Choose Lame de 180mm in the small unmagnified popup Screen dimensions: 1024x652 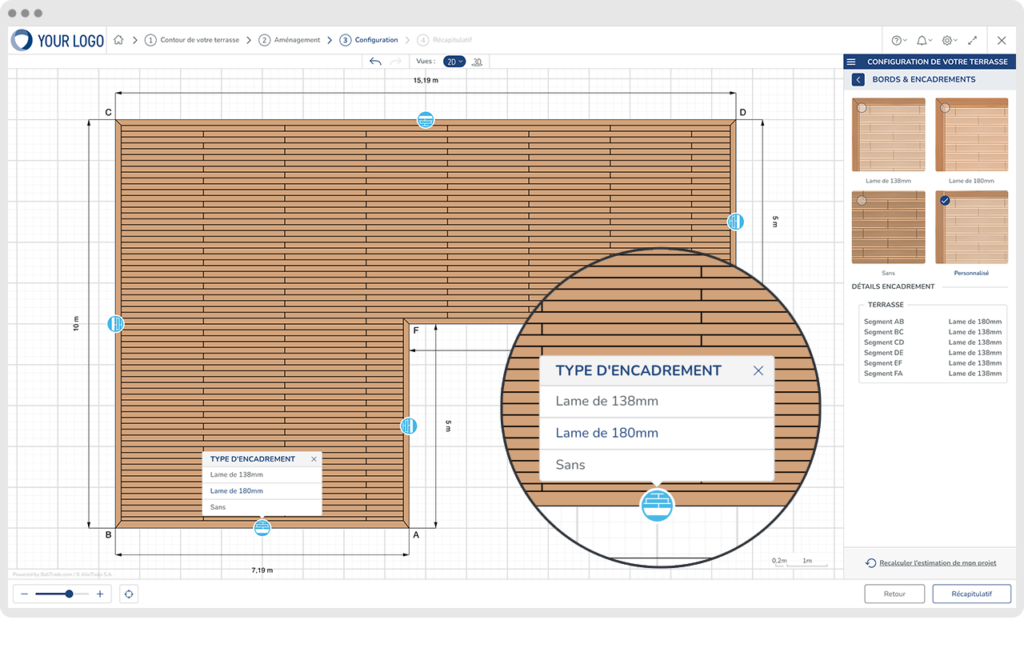[x=262, y=491]
